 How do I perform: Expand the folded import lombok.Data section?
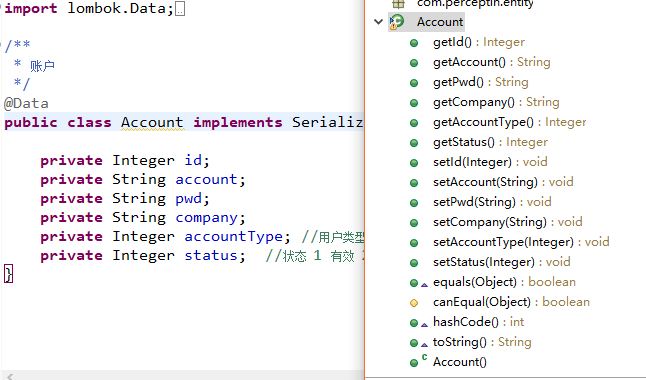click(180, 9)
